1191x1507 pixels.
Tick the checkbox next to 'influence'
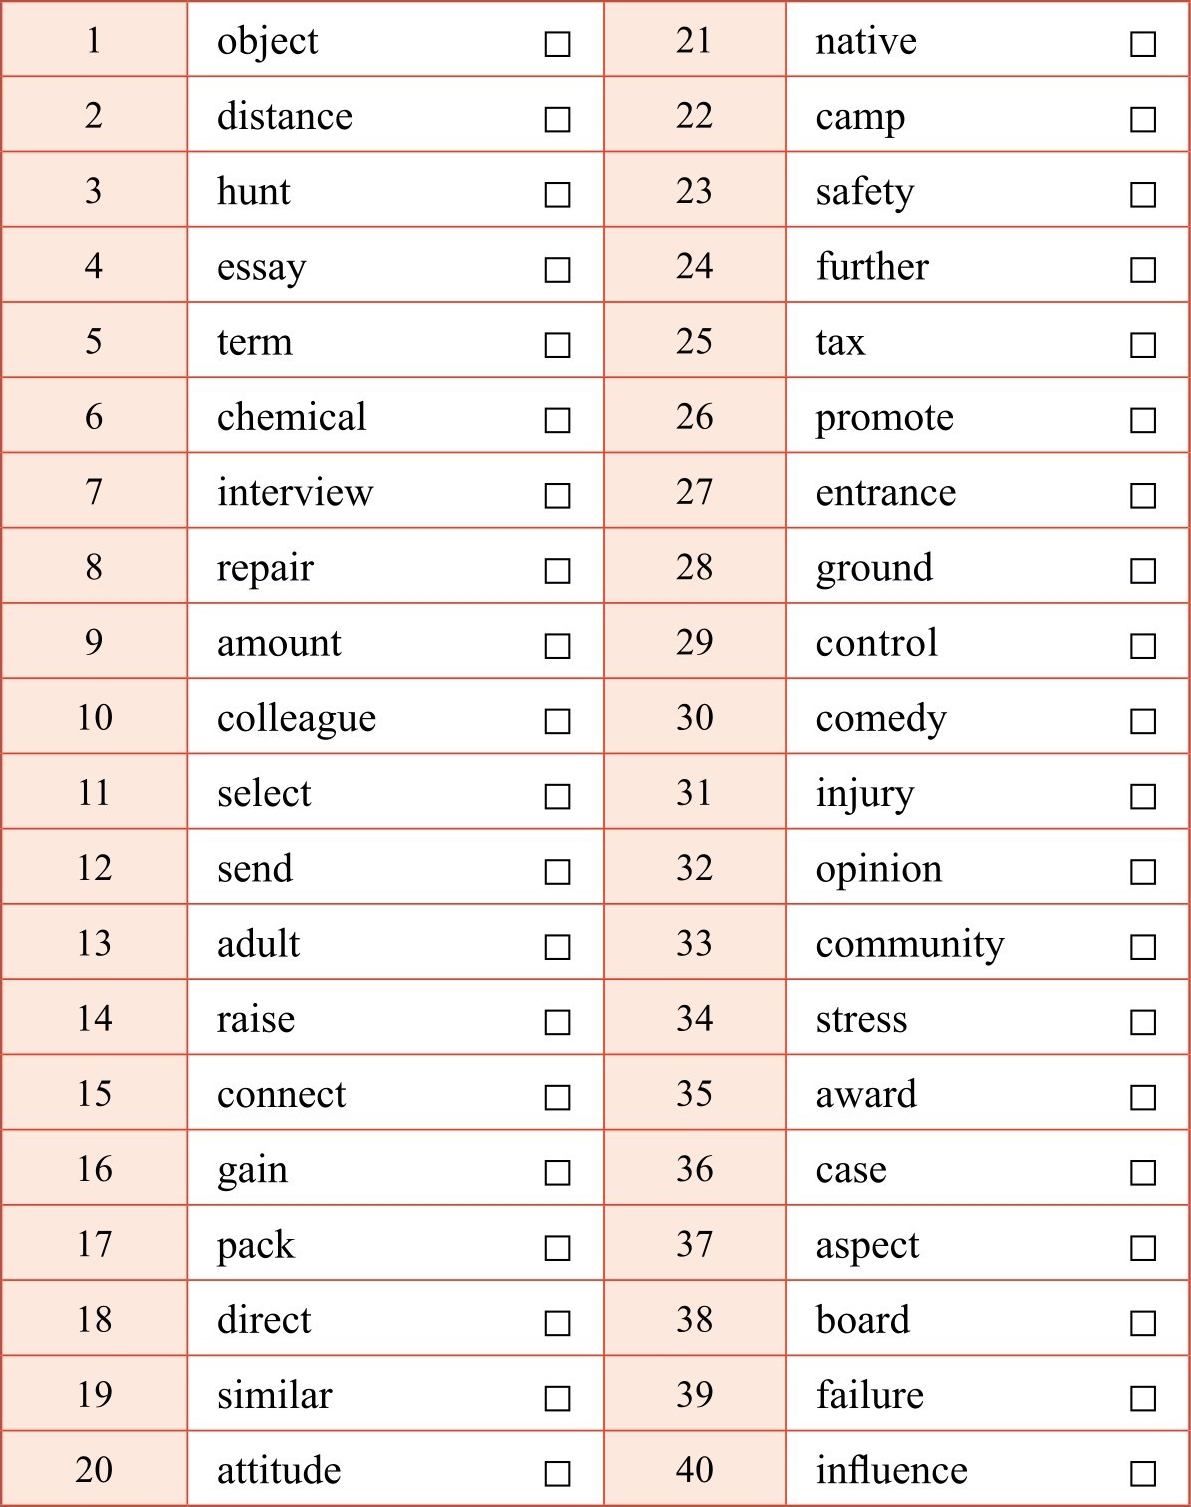pos(1143,1473)
